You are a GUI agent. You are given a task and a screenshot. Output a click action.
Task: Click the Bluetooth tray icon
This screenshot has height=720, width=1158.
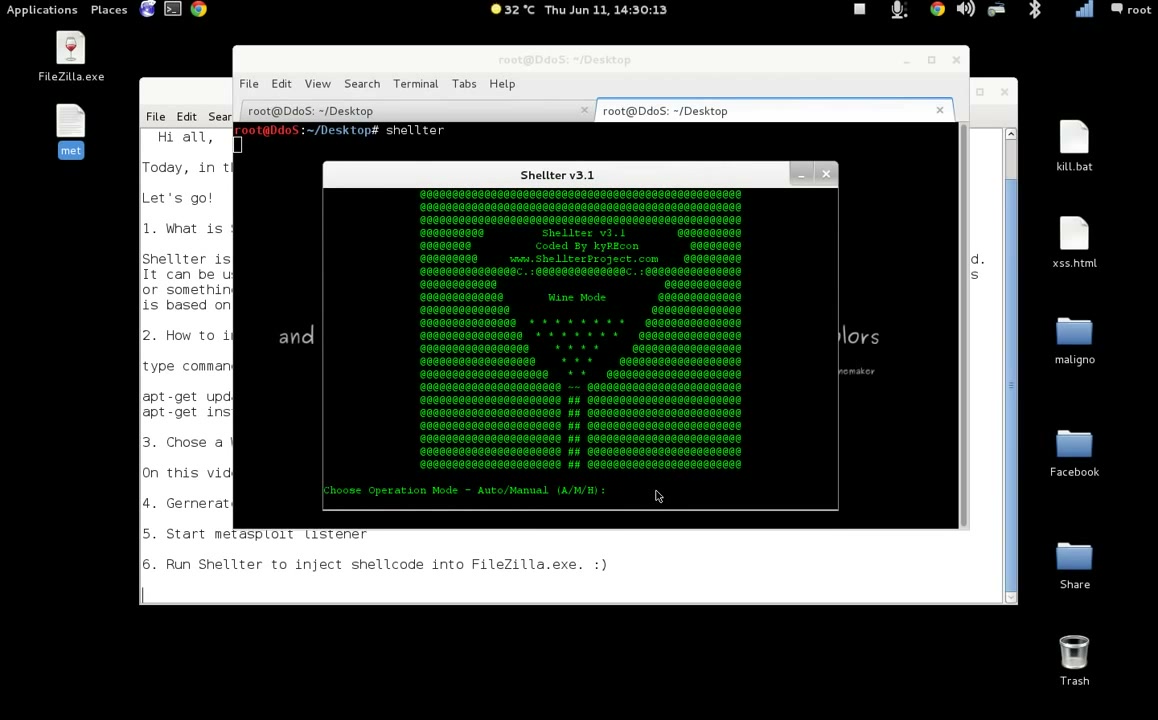coord(1035,10)
